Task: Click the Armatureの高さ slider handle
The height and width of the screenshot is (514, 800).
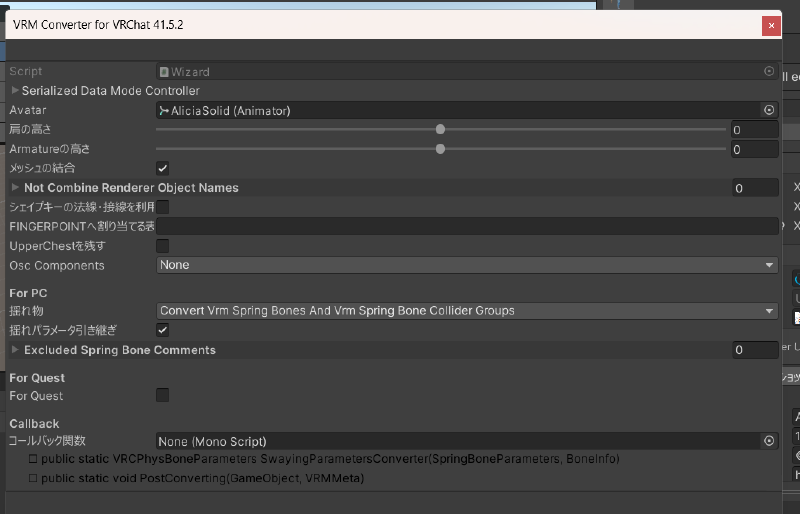Action: click(440, 149)
